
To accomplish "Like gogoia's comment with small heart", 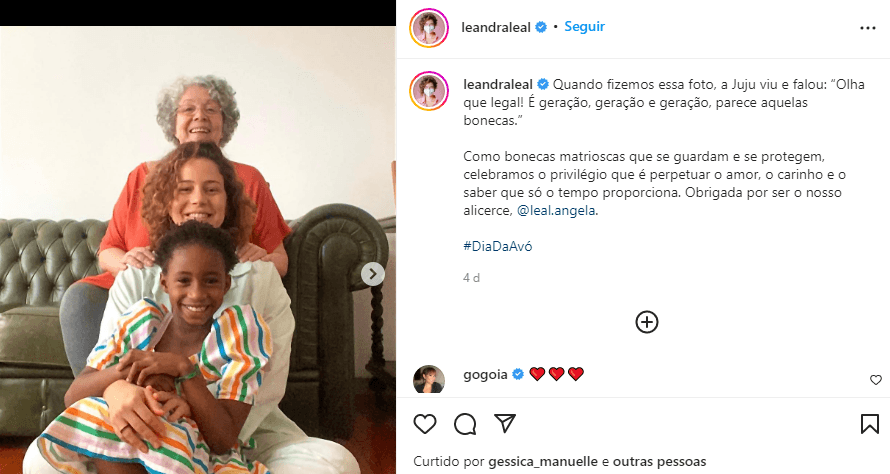I will [876, 380].
